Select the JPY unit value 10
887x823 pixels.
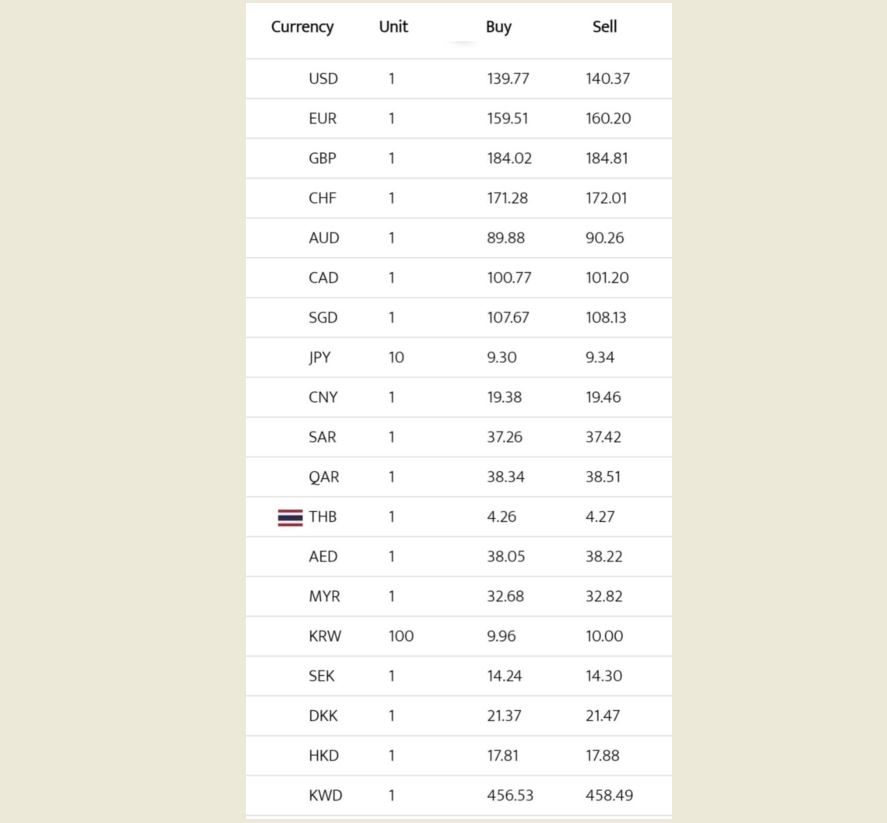(396, 357)
